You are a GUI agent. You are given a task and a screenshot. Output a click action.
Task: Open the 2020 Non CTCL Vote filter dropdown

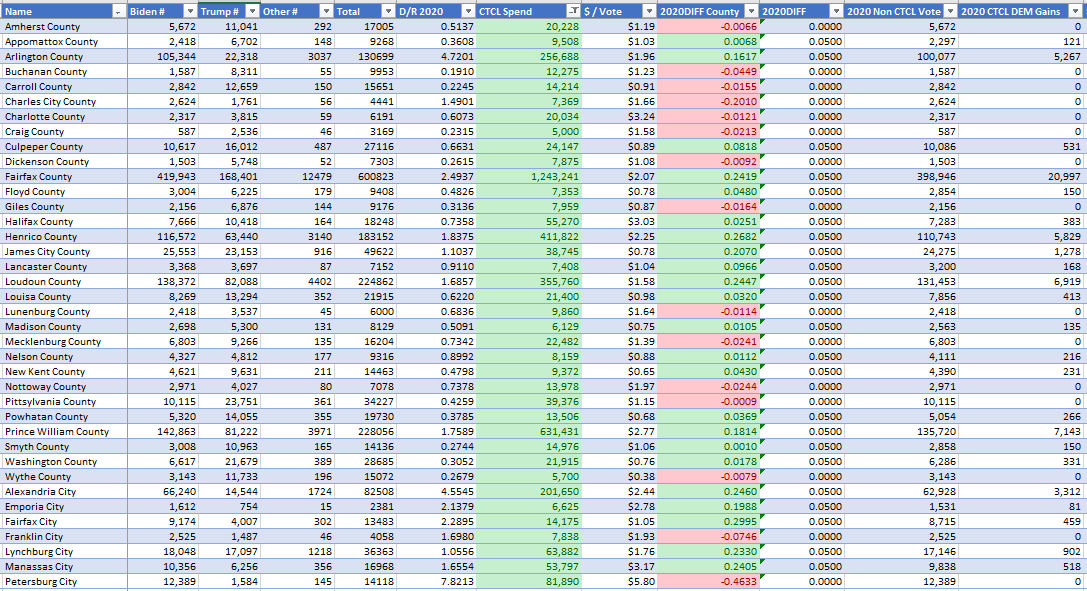point(950,11)
